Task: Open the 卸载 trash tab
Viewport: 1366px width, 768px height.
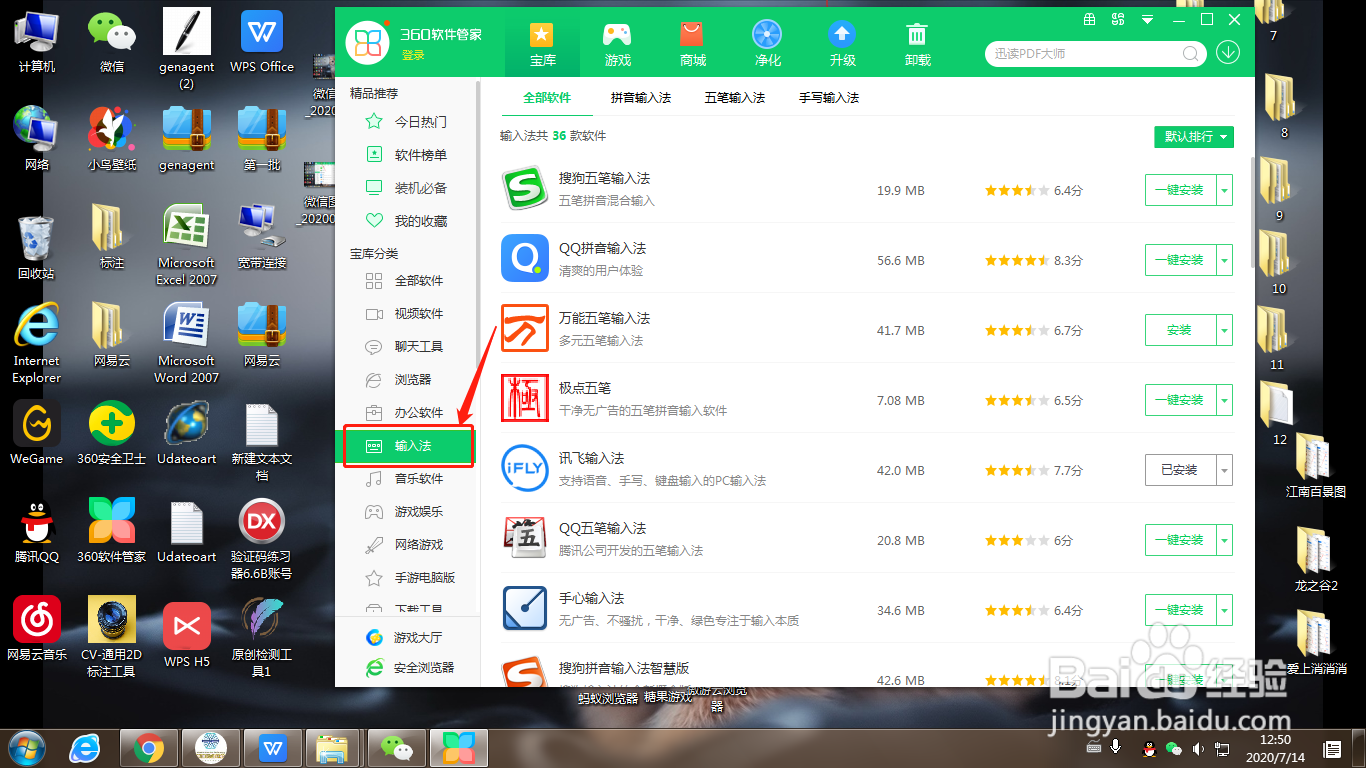Action: point(917,44)
